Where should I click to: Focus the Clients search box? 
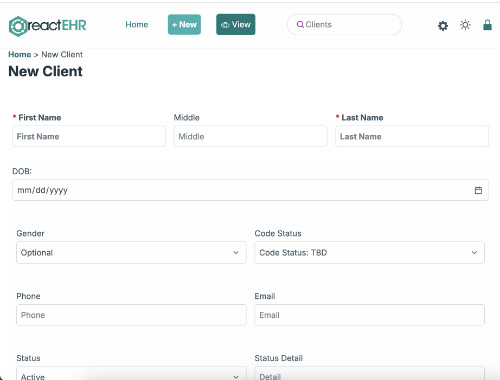344,24
